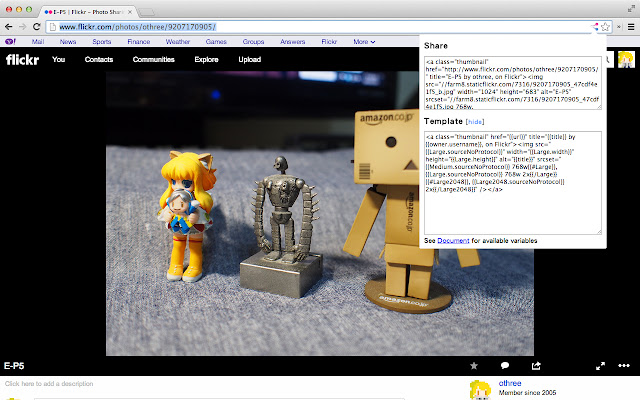Open the othree profile link
This screenshot has width=640, height=400.
pyautogui.click(x=510, y=383)
